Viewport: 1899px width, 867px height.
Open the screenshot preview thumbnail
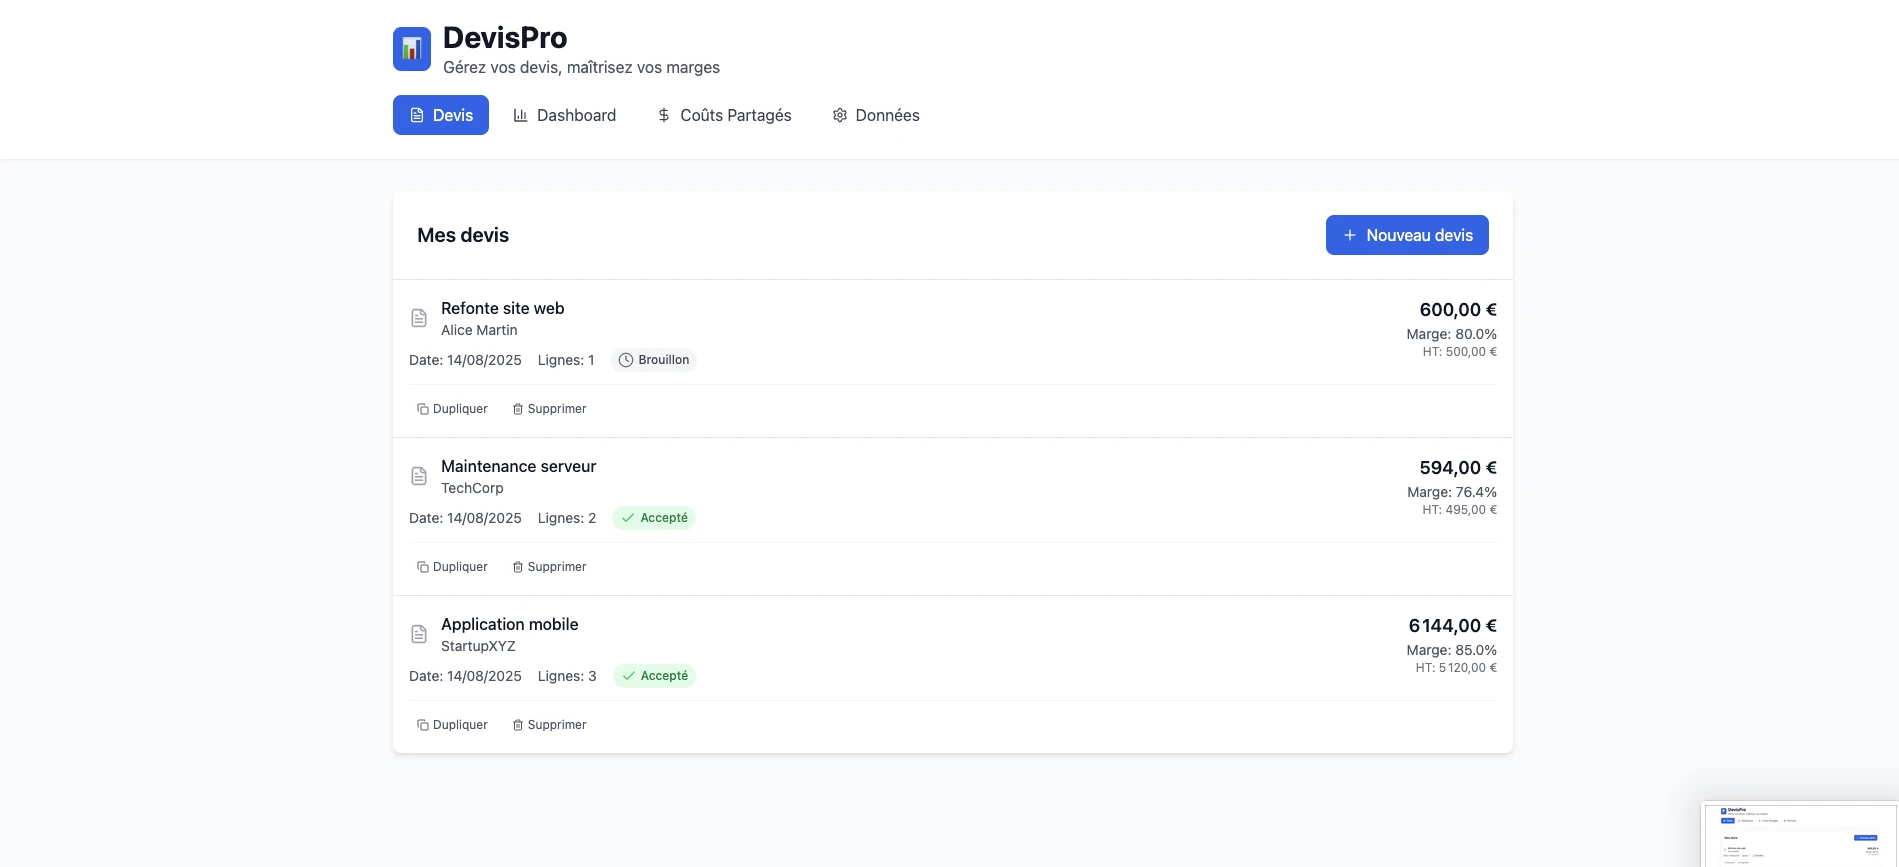(x=1800, y=834)
